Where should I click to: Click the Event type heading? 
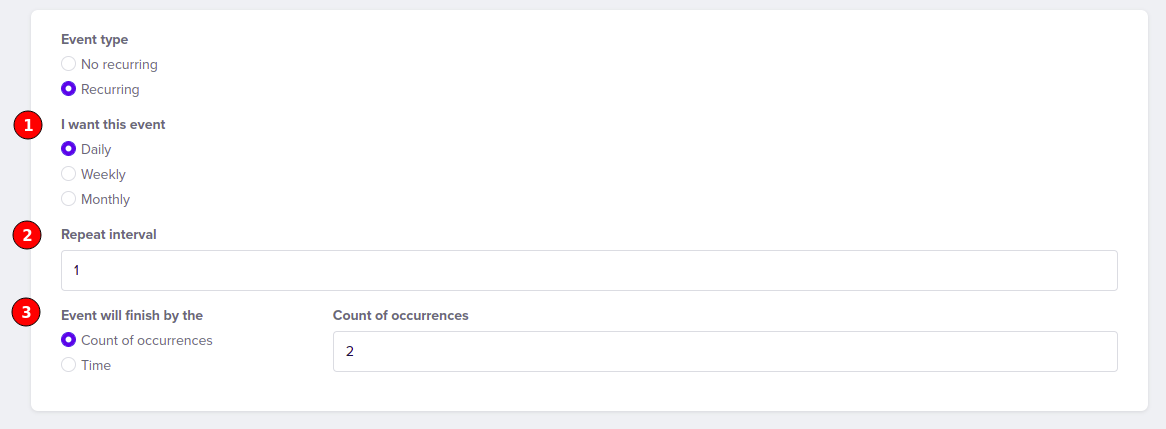(x=94, y=39)
